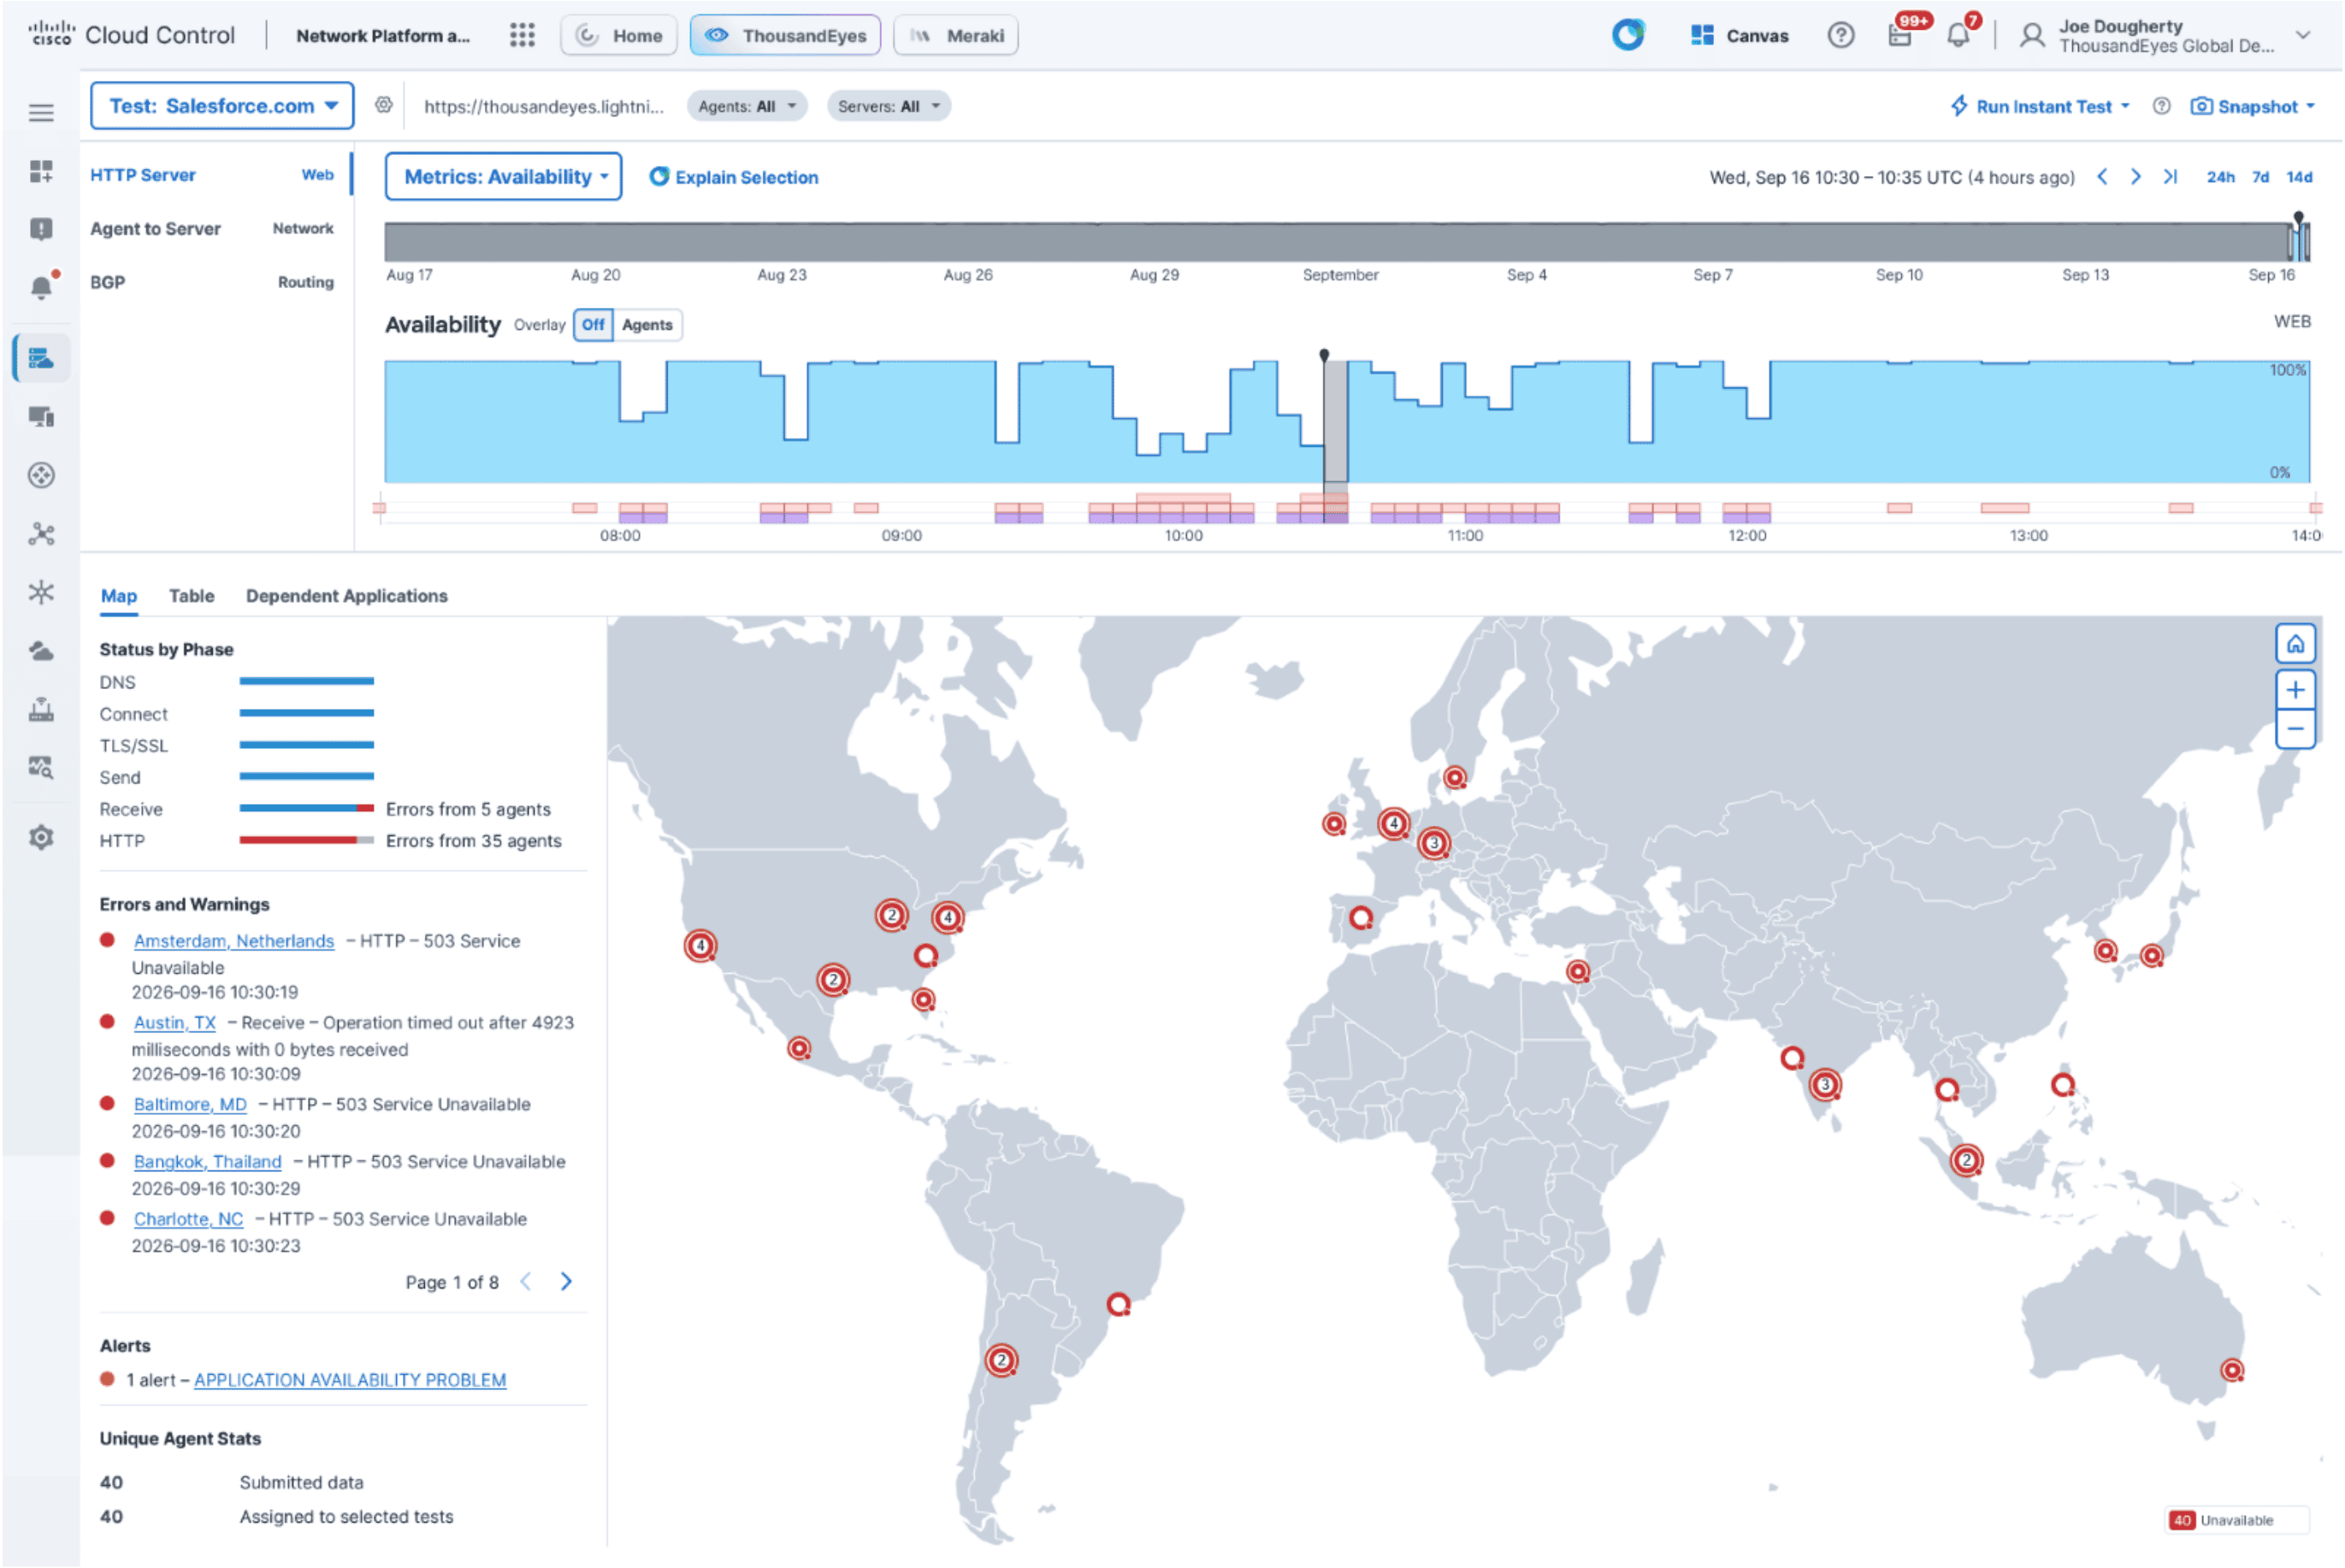Switch to the Map tab

coord(118,596)
